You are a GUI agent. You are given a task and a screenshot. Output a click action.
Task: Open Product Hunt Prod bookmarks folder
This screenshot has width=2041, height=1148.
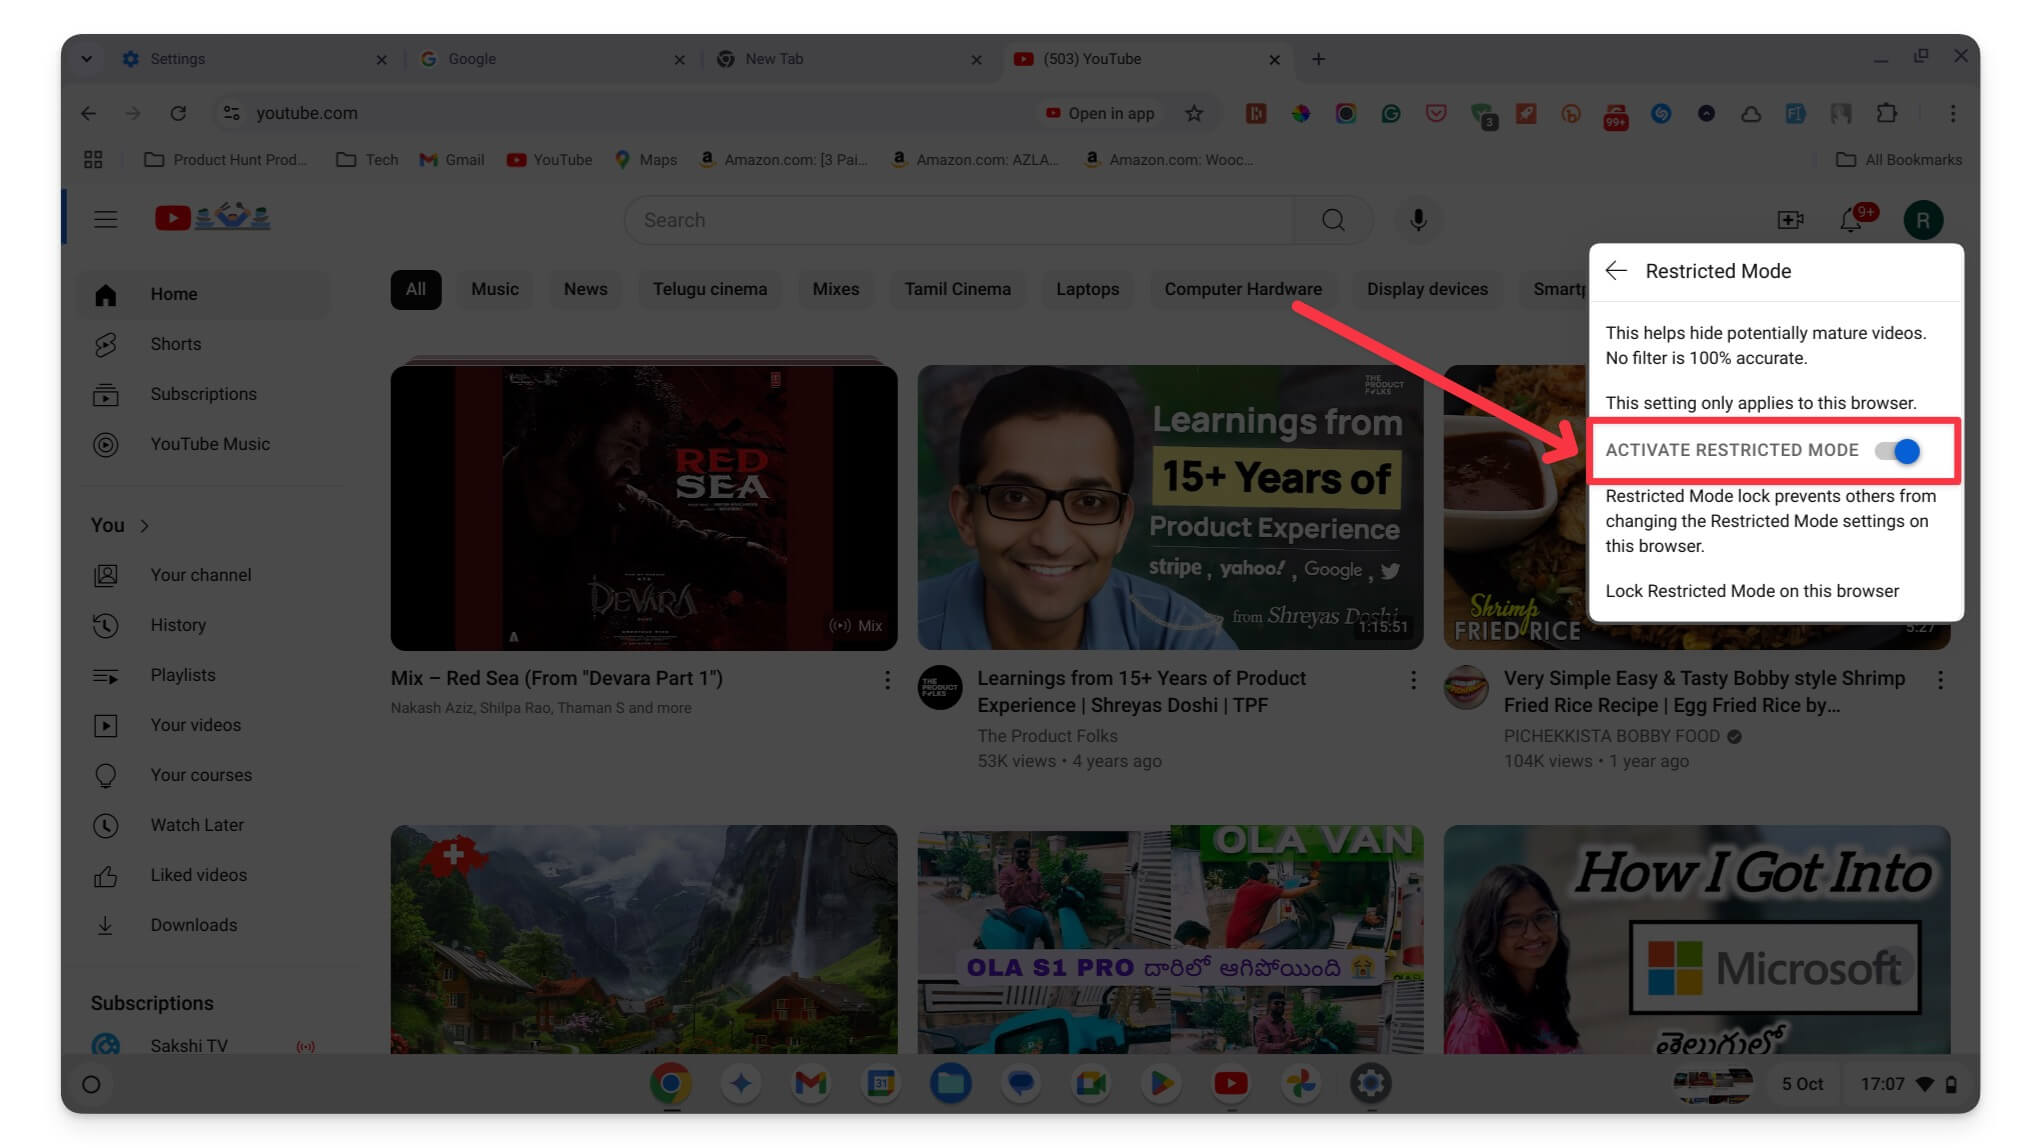226,160
